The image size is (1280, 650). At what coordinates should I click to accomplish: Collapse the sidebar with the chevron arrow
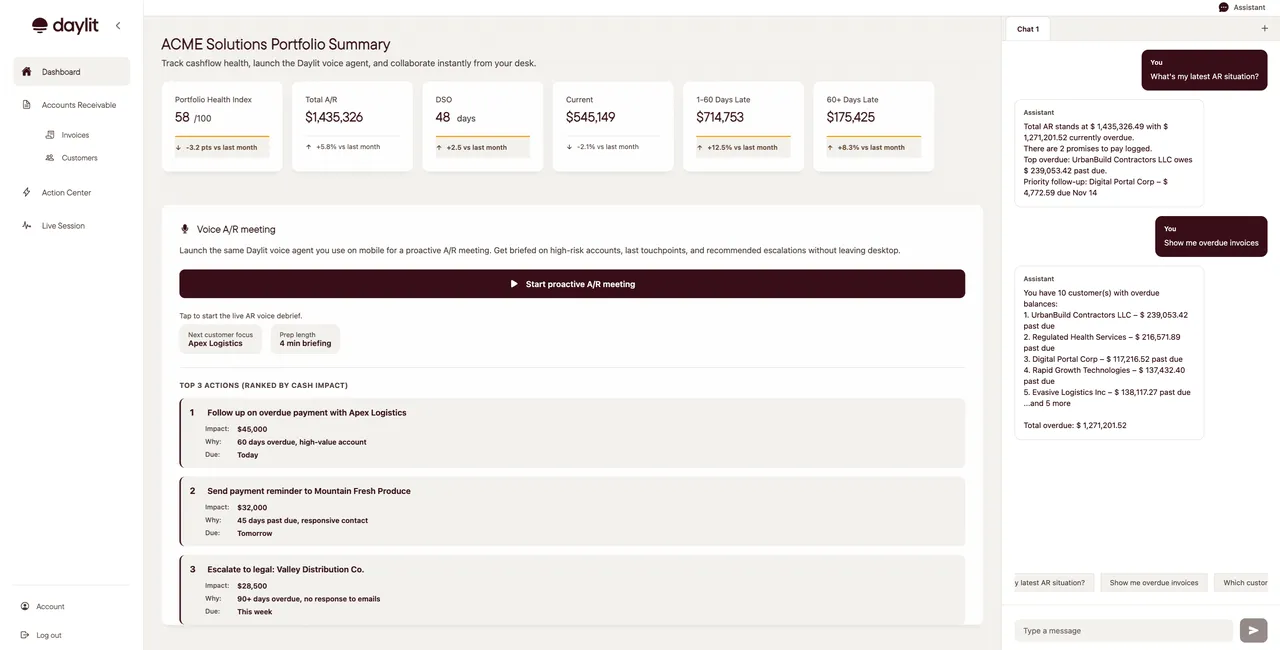(118, 26)
